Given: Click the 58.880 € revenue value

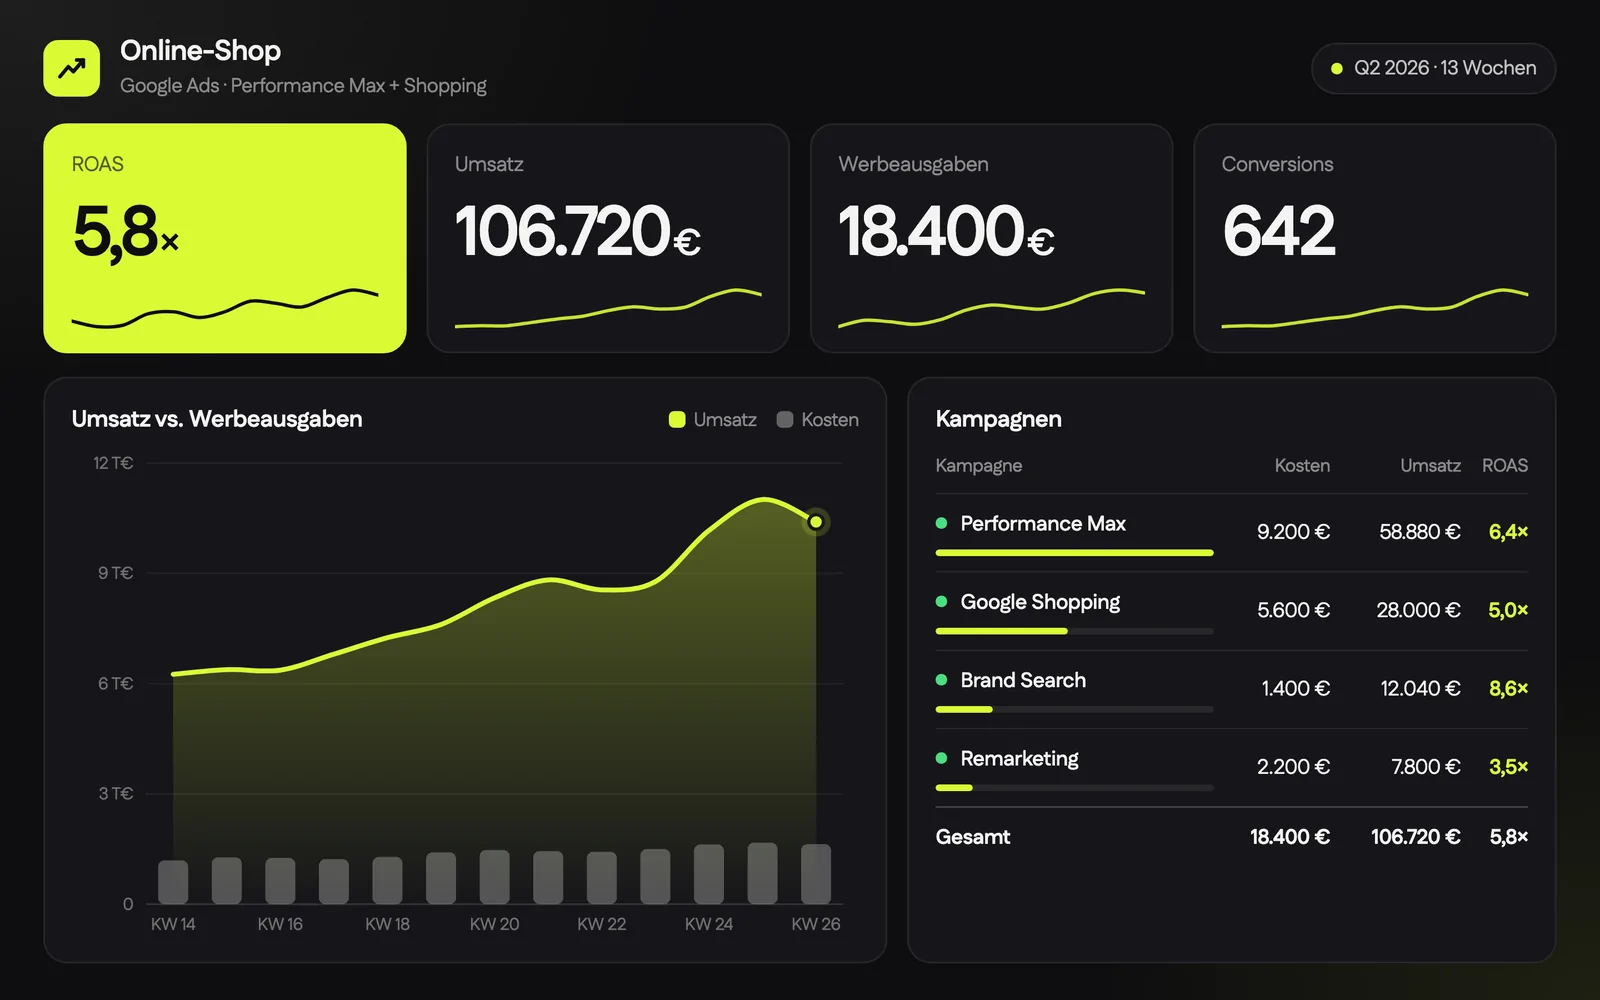Looking at the screenshot, I should 1420,532.
